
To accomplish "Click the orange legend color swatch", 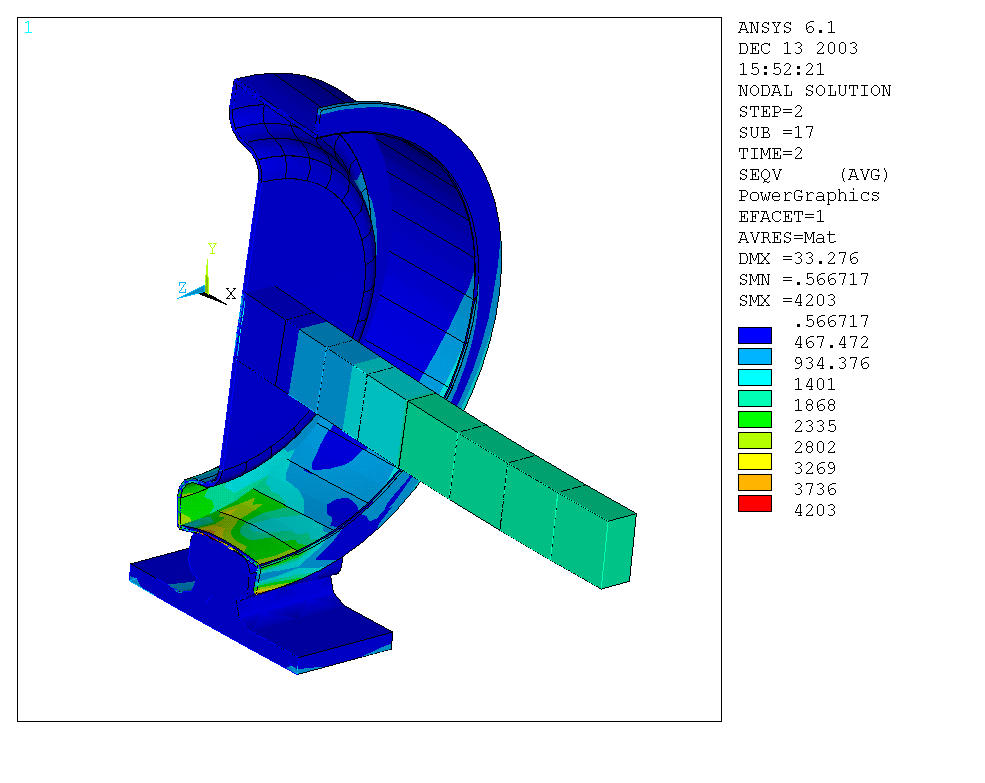I will point(754,483).
